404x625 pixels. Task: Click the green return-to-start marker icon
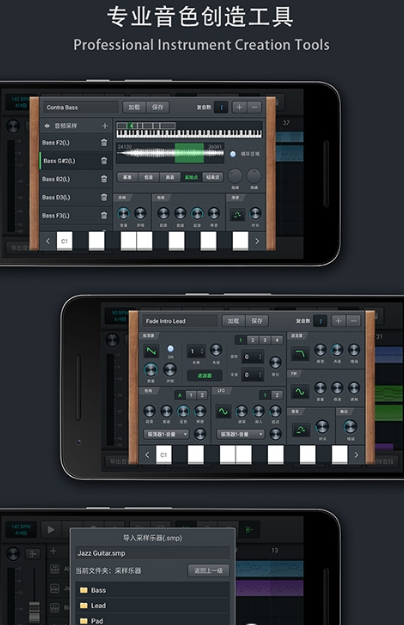pos(249,529)
